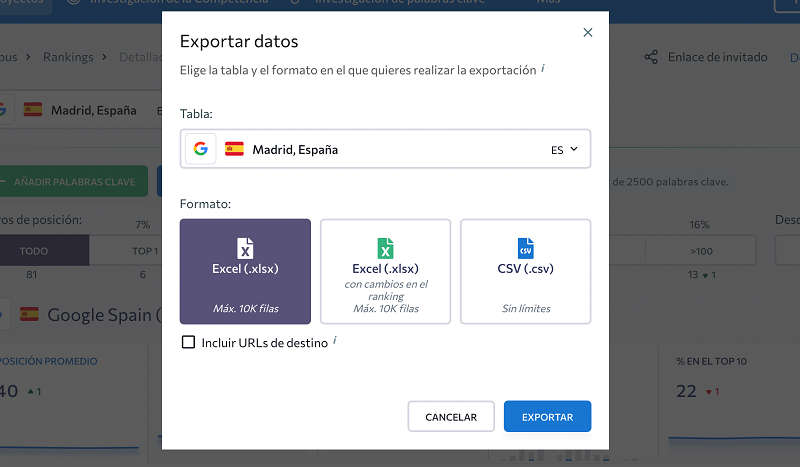Select the >100 position filter tab
The height and width of the screenshot is (467, 800).
click(x=701, y=251)
